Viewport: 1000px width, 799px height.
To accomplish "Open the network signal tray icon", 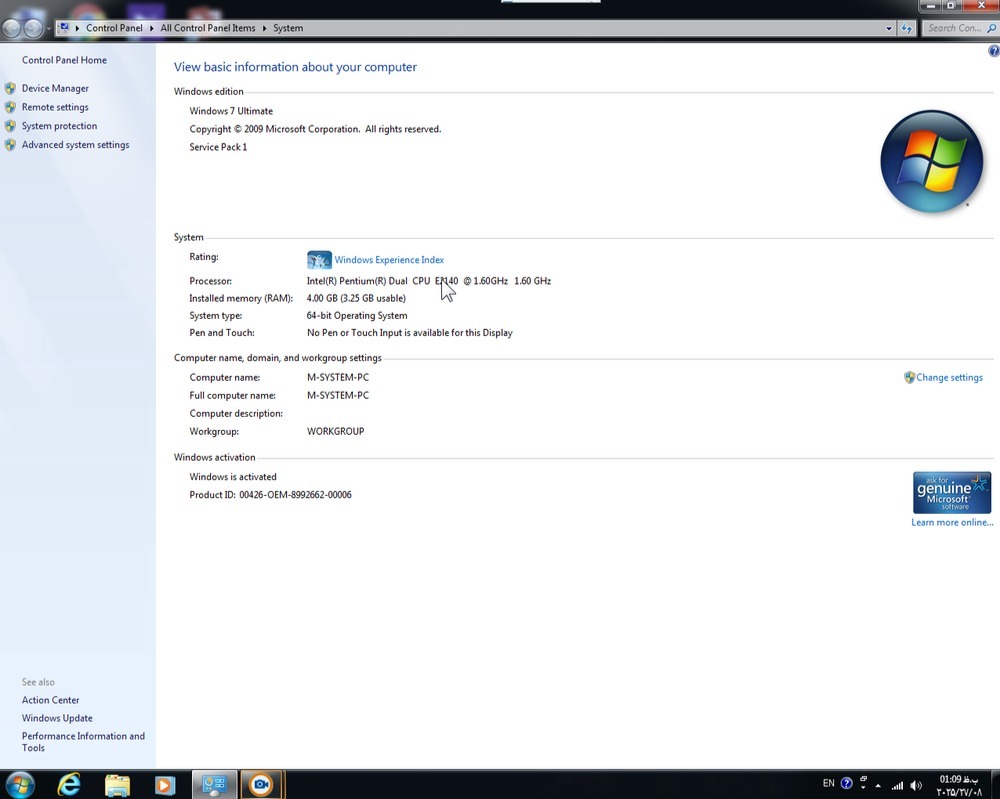I will 897,785.
